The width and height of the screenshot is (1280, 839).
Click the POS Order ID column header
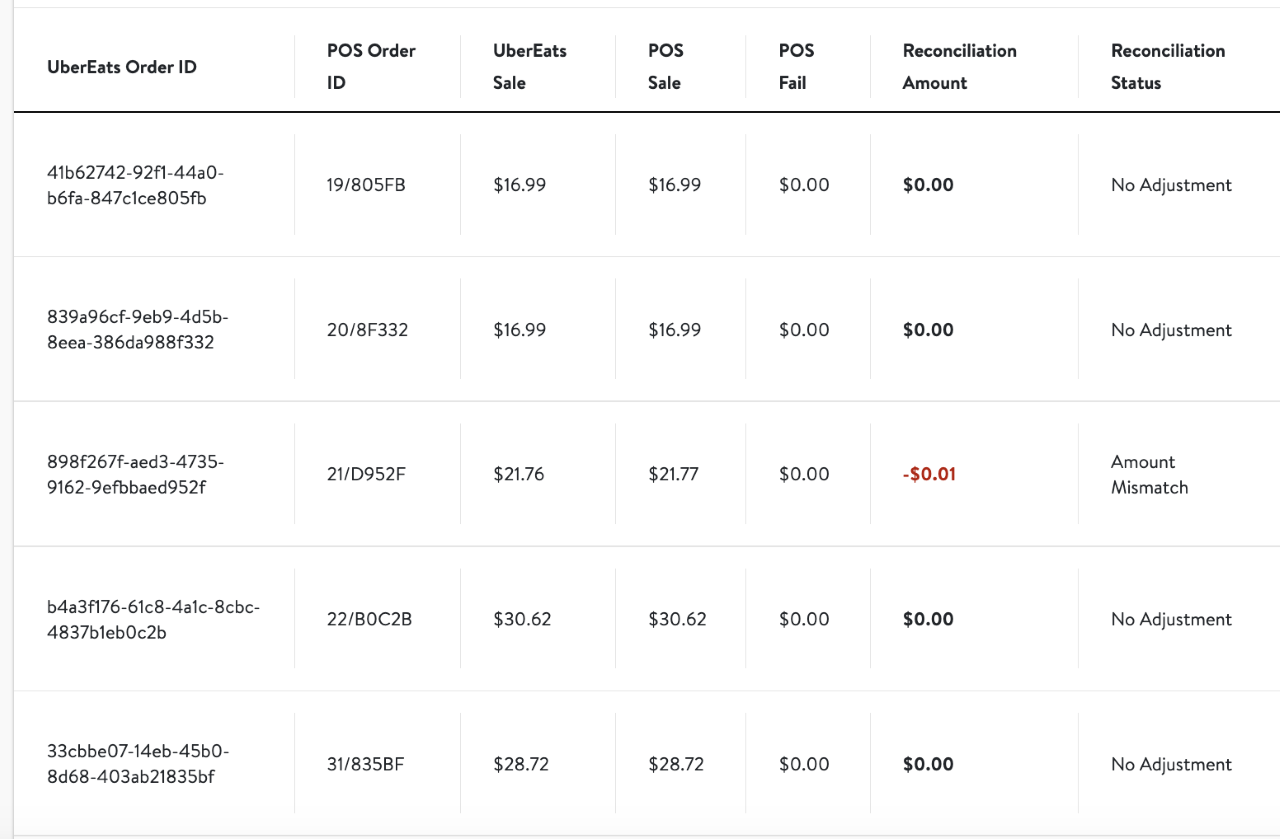(x=371, y=67)
